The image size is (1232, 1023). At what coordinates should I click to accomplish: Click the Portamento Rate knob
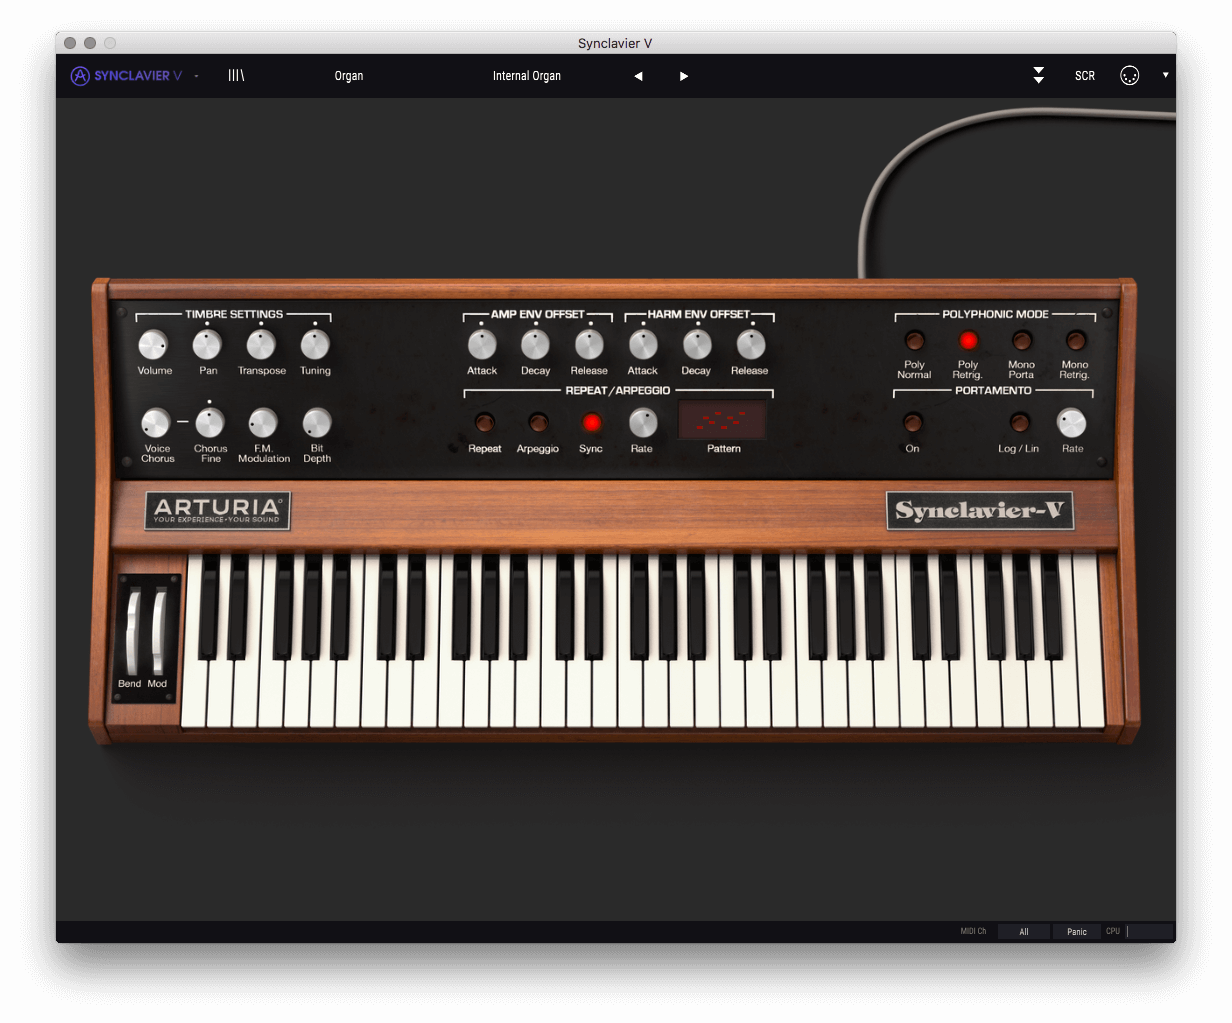tap(1072, 423)
